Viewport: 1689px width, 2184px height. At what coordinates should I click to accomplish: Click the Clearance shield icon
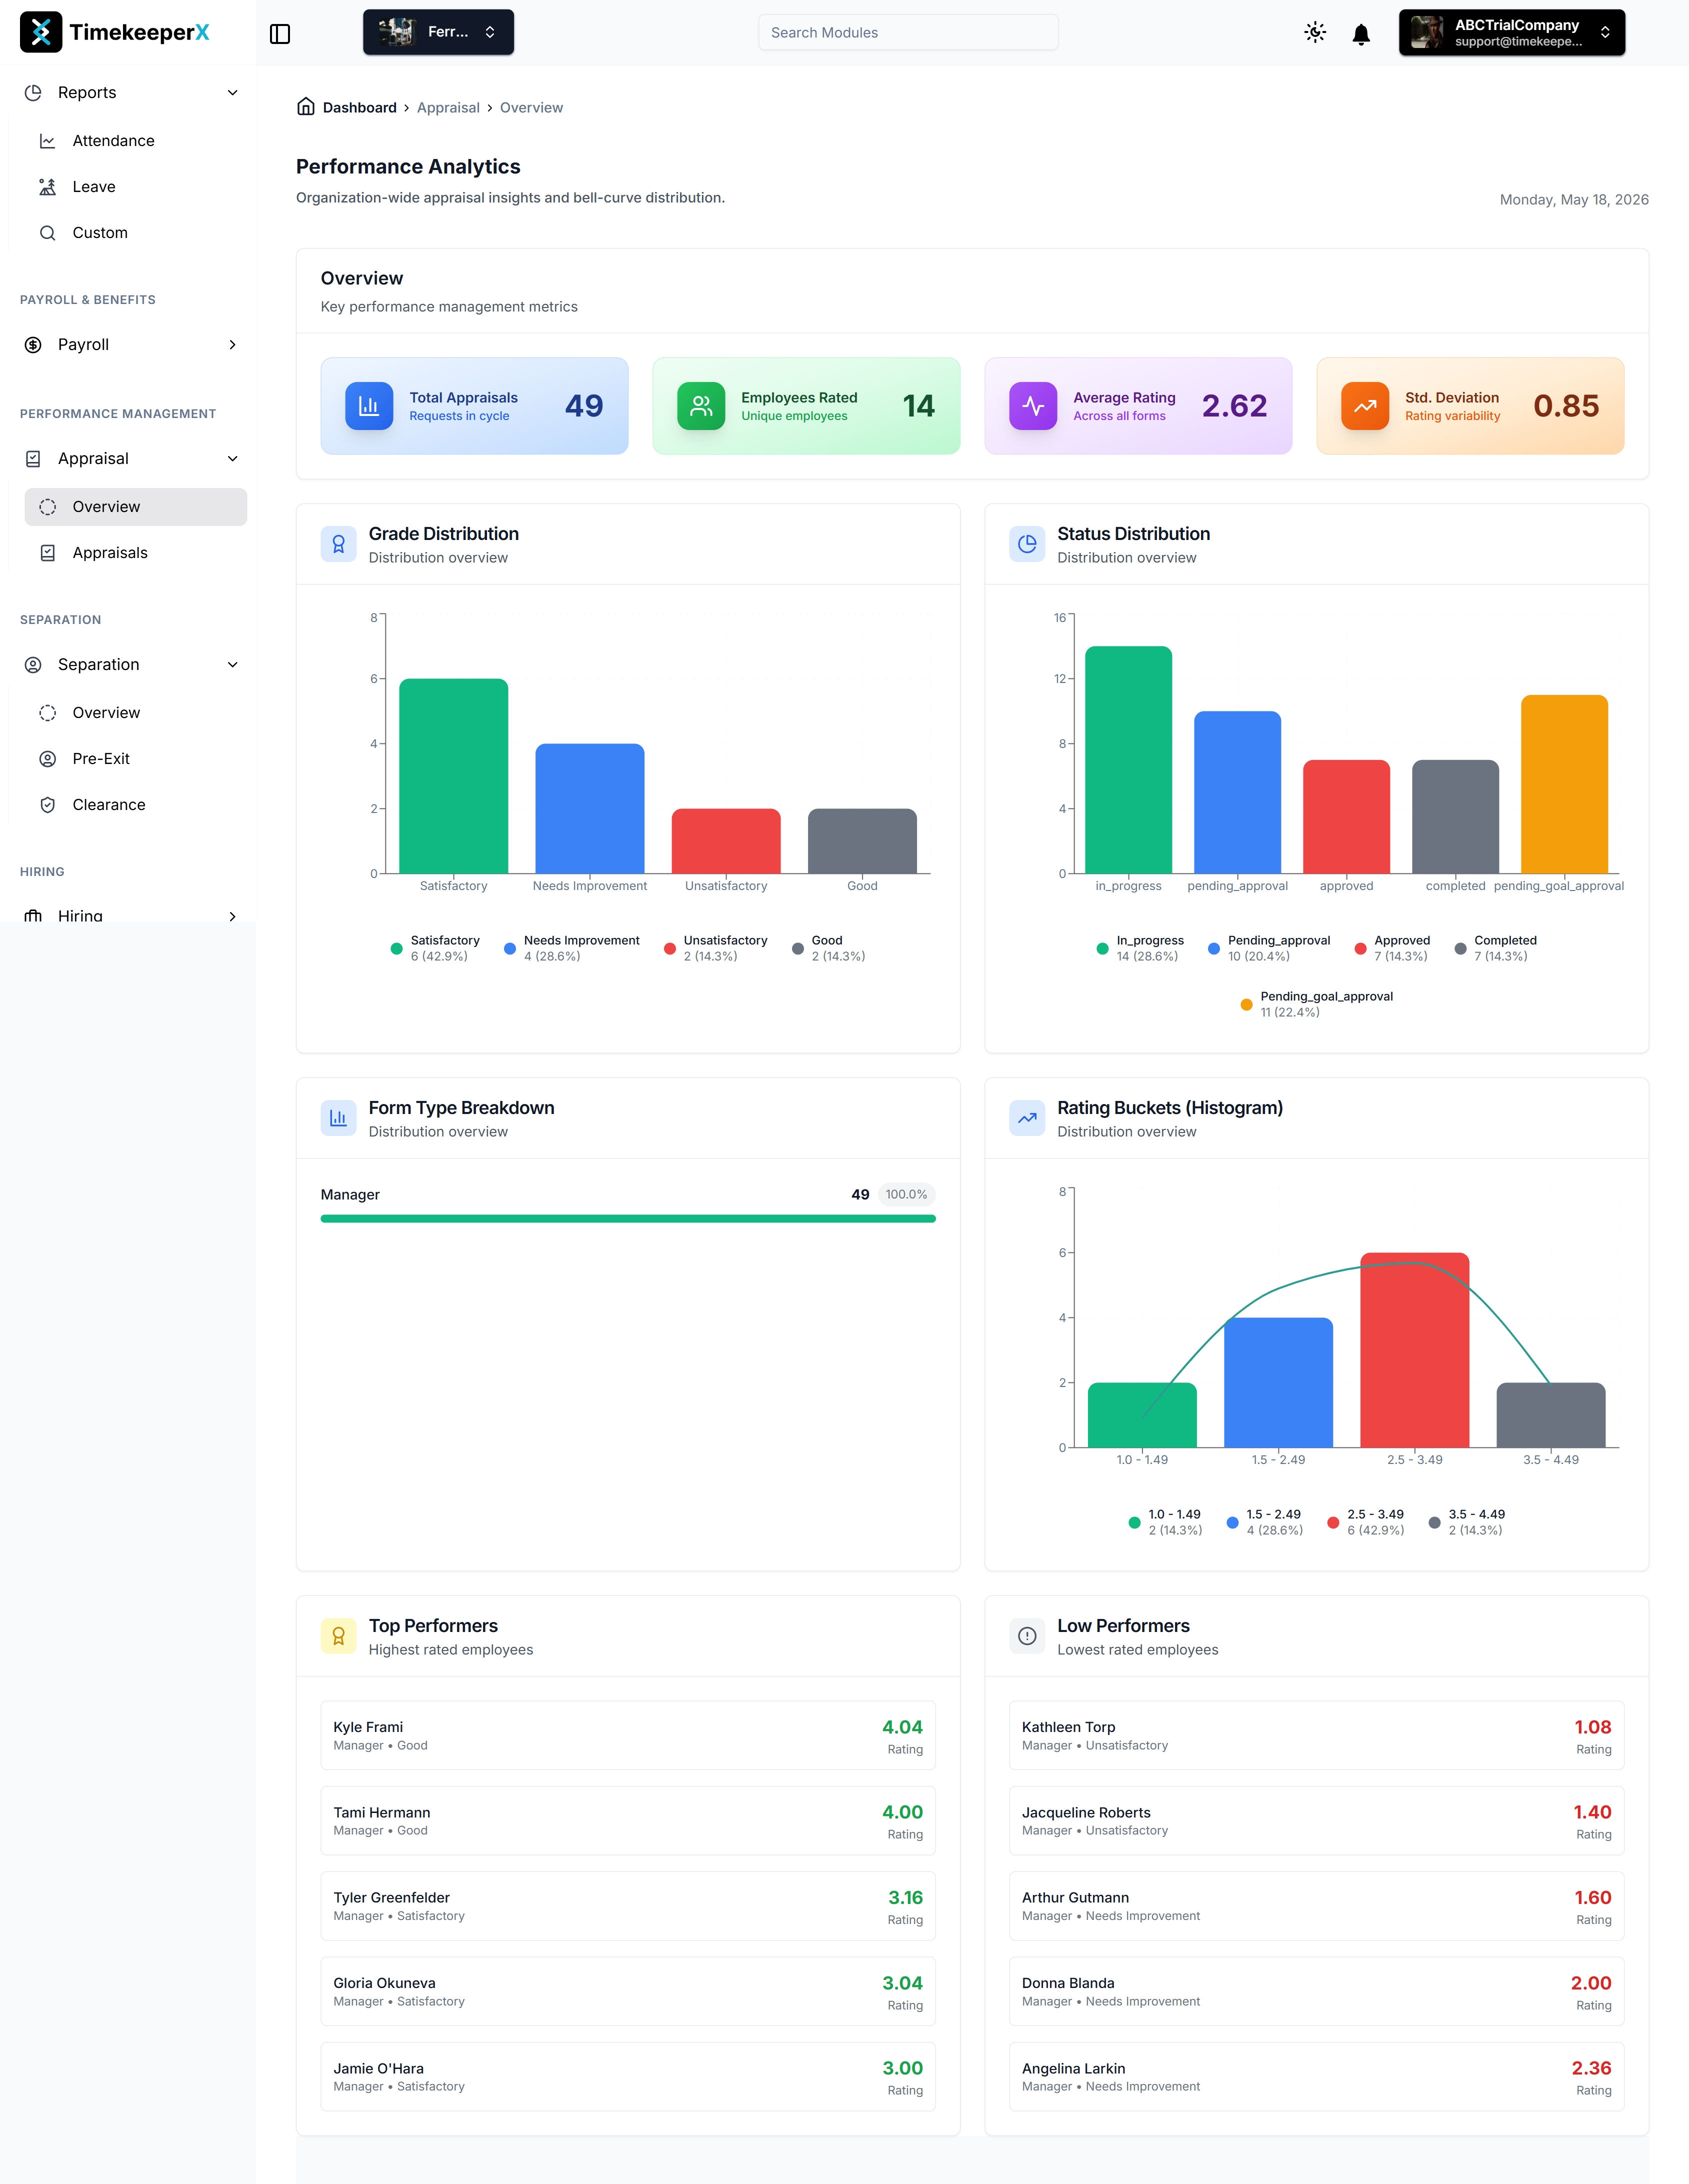pos(47,805)
